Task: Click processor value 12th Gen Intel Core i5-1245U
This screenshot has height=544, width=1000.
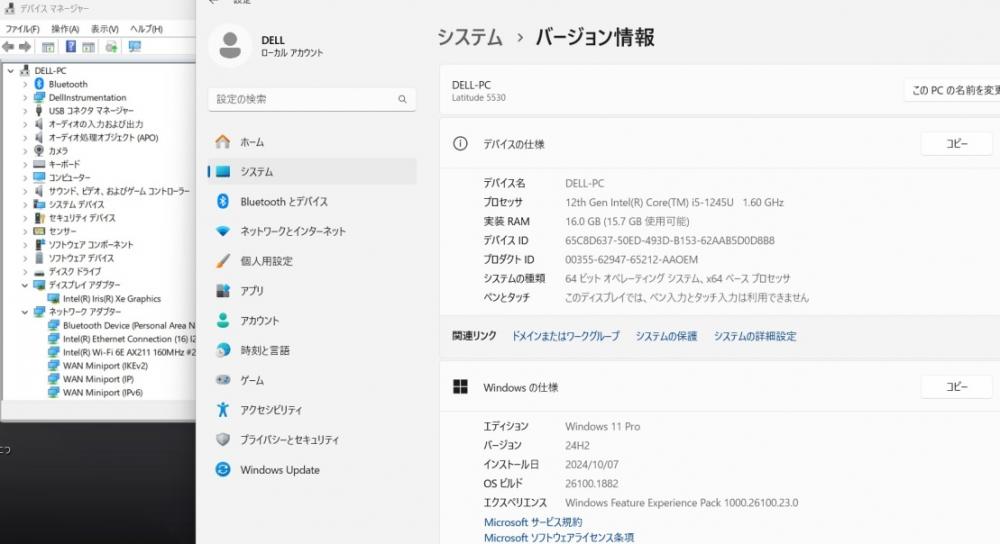Action: pos(674,202)
